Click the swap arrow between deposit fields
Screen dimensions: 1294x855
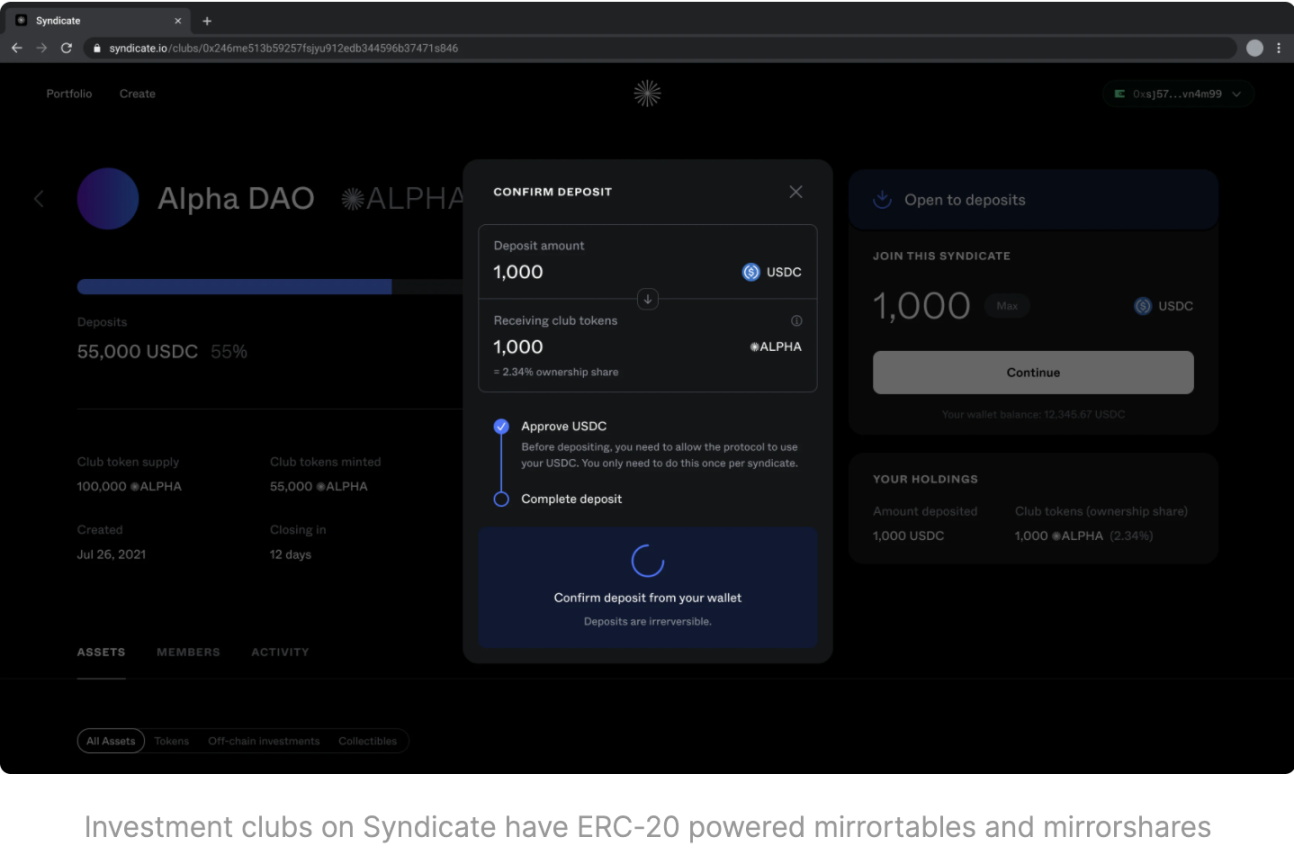point(648,299)
